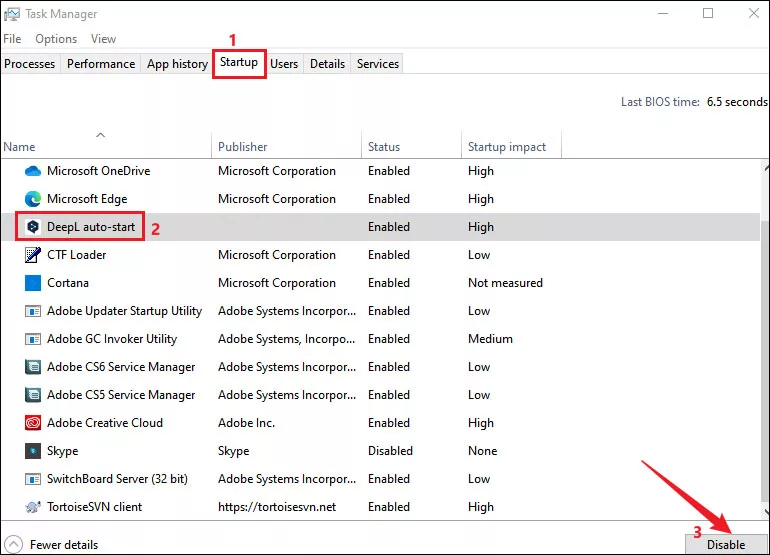Click the blue Cortana icon
Viewport: 770px width, 555px height.
click(x=33, y=283)
